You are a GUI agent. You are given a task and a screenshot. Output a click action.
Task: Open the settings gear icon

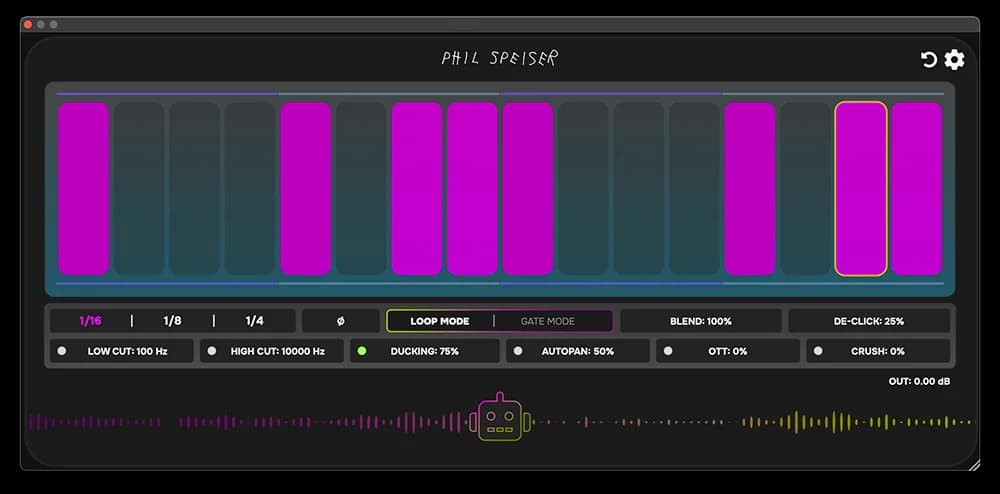point(954,60)
